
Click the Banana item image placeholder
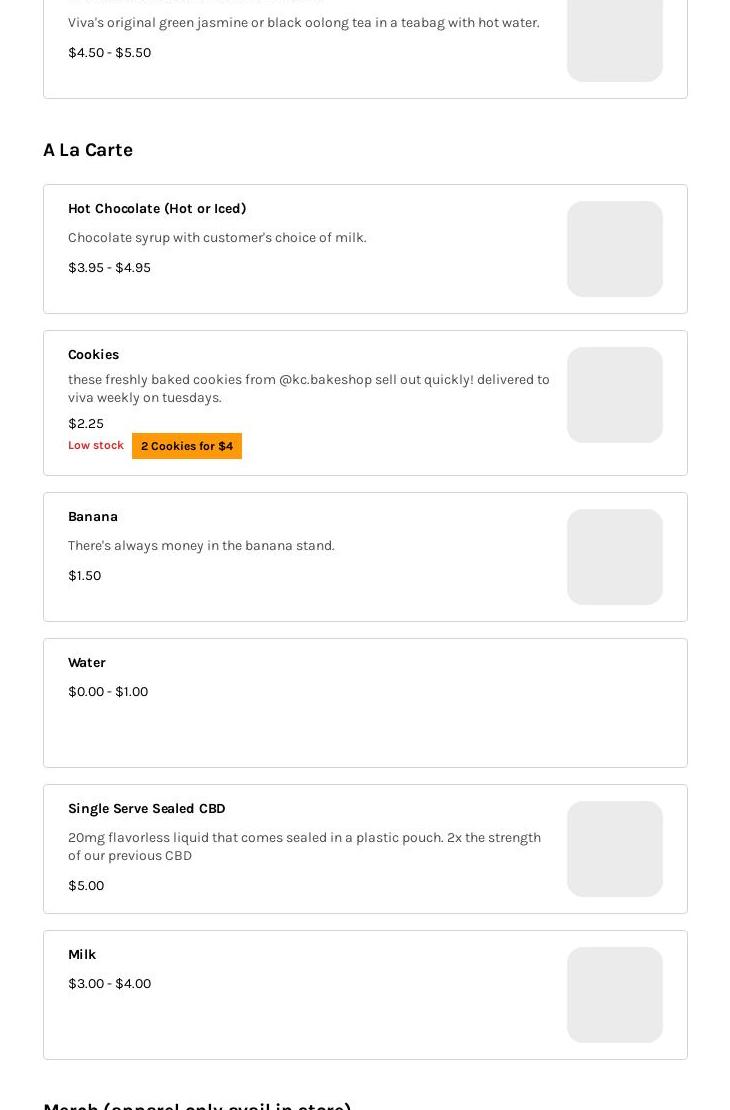click(x=614, y=557)
